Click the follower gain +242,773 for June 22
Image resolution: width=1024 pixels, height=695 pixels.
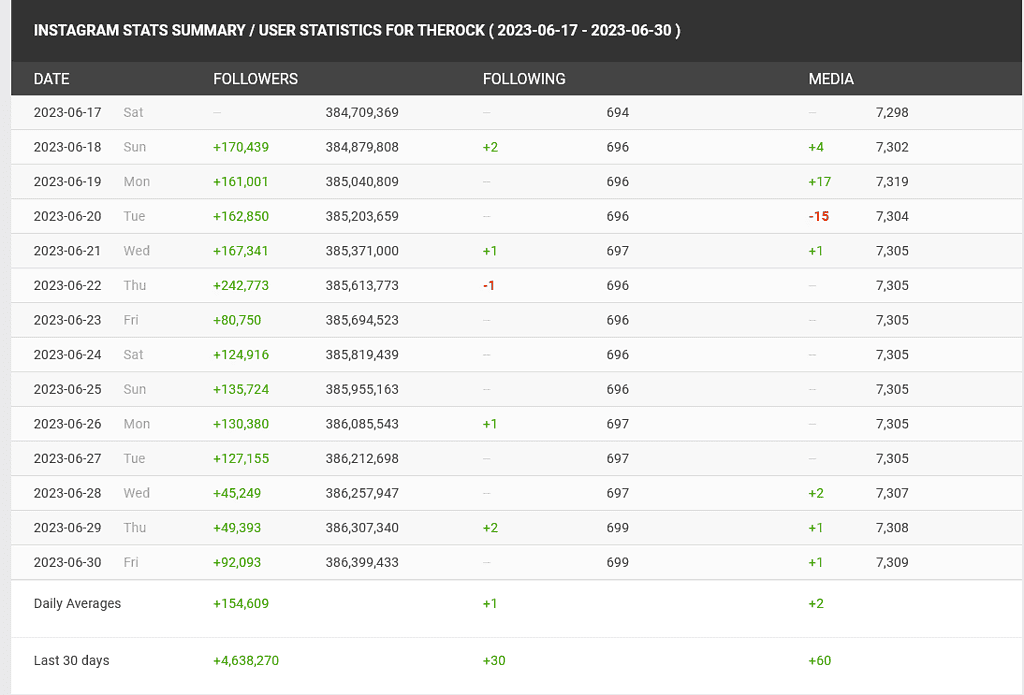(240, 285)
